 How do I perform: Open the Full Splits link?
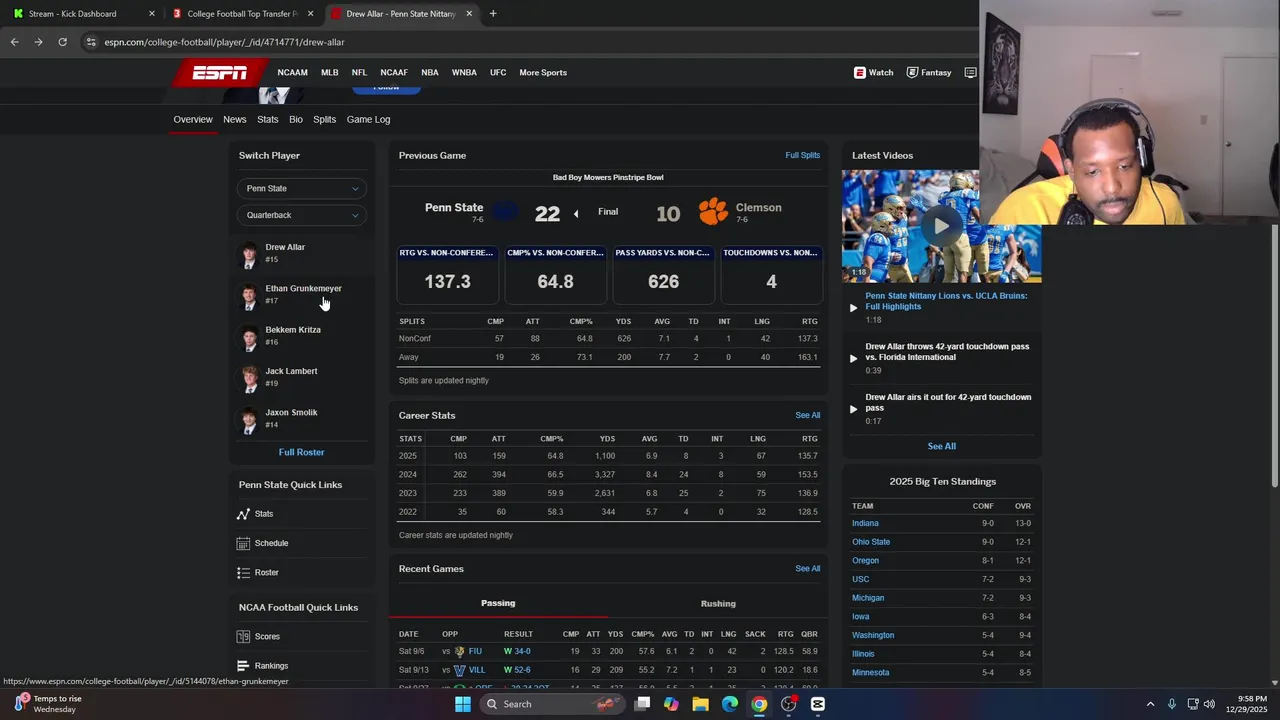[x=802, y=155]
